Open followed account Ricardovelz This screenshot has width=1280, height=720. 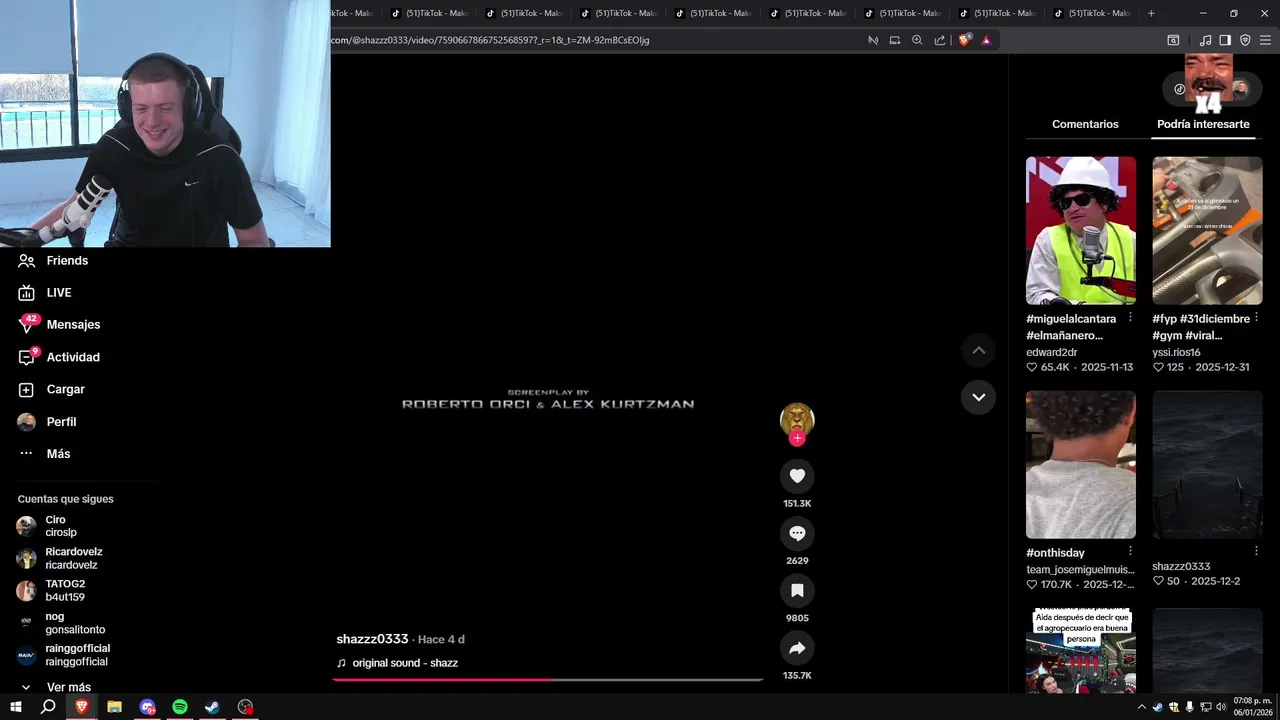click(x=59, y=558)
